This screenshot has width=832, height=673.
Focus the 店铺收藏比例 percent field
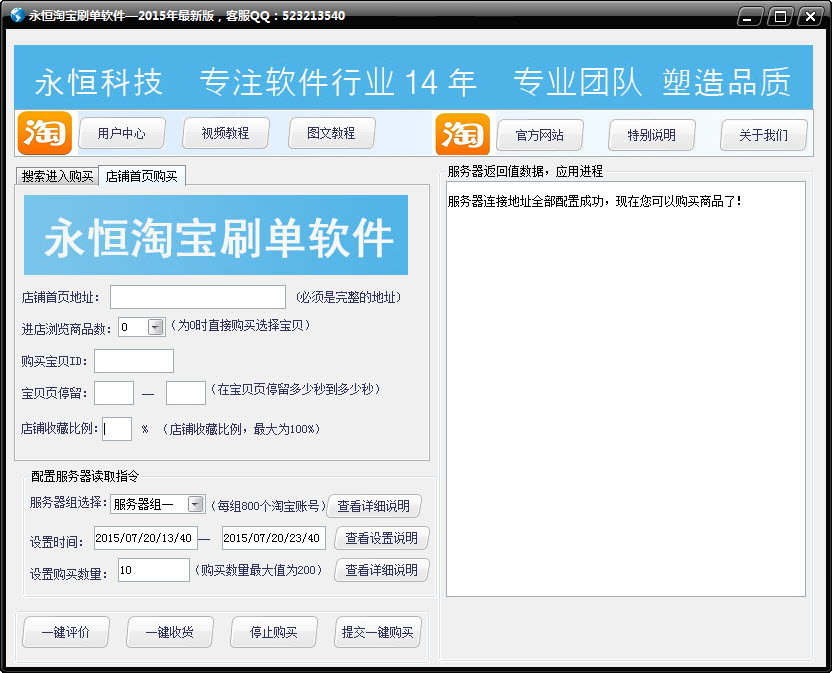tap(117, 429)
